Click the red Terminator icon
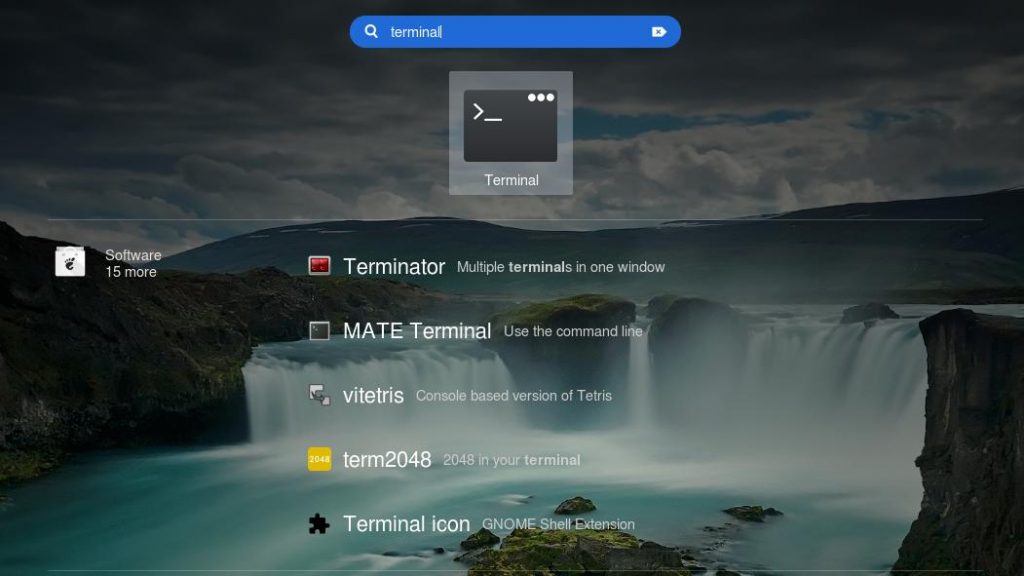The image size is (1024, 576). point(319,266)
